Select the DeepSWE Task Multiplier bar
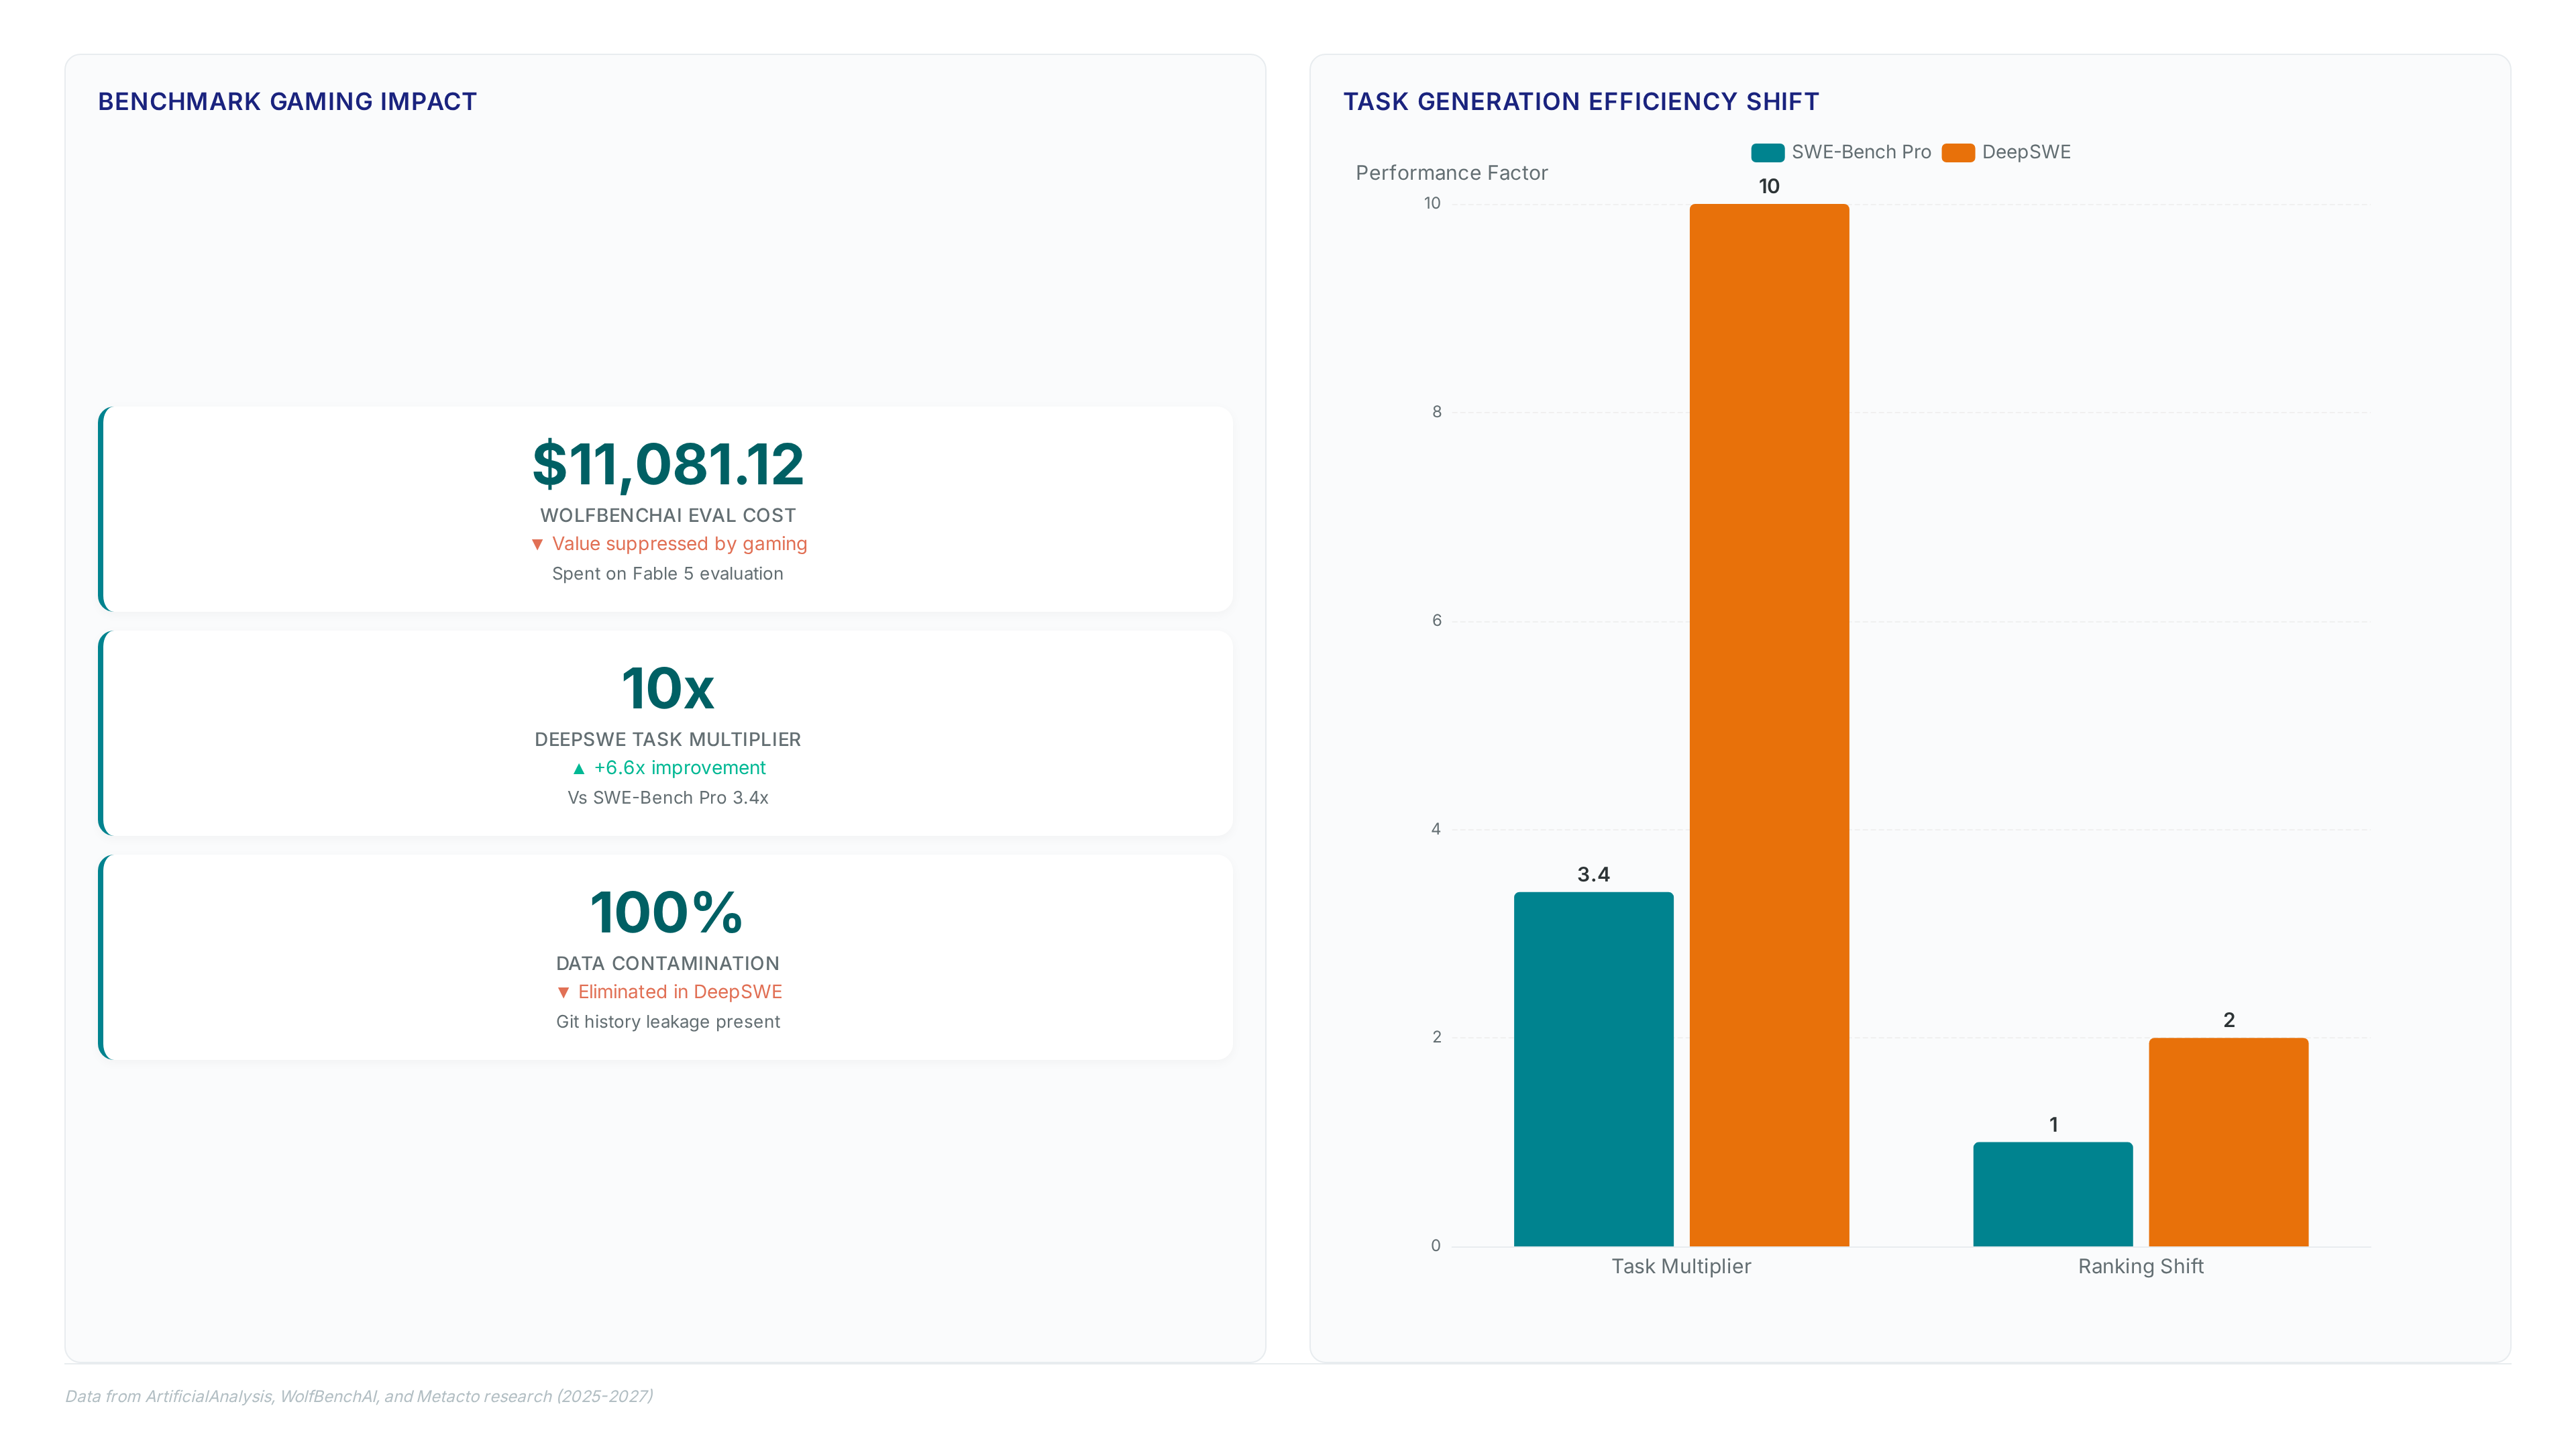This screenshot has width=2576, height=1449. click(x=1769, y=725)
